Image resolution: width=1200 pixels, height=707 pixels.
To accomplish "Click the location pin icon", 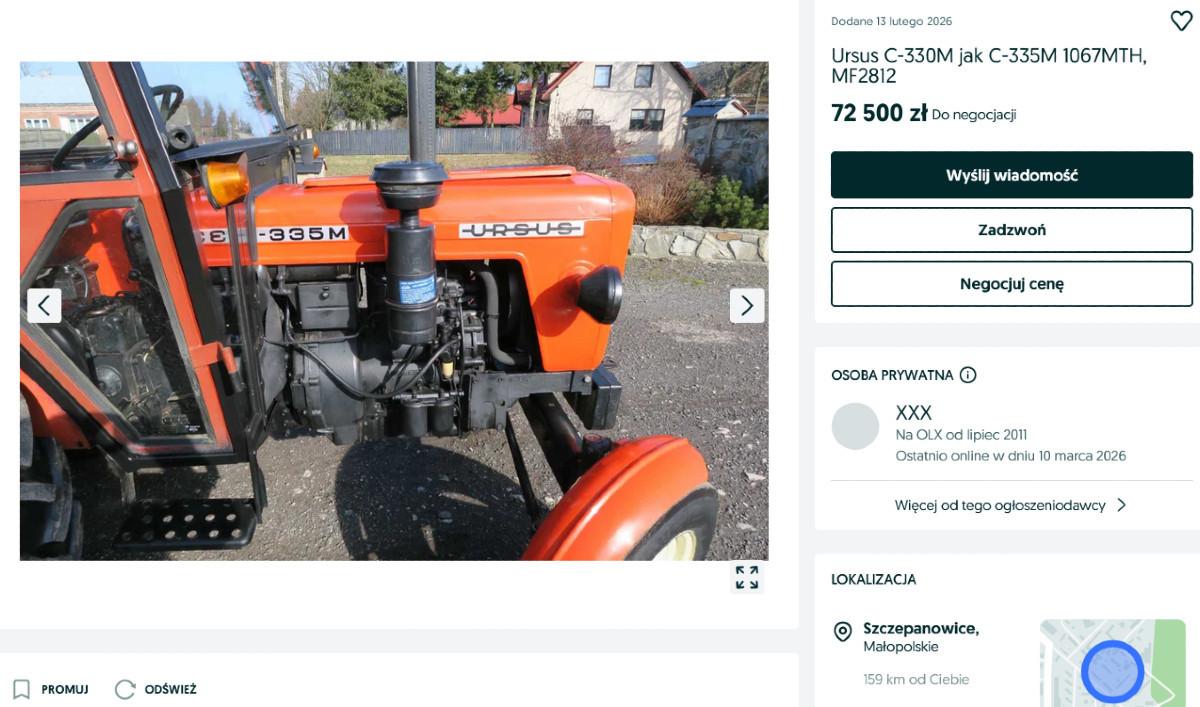I will point(843,631).
